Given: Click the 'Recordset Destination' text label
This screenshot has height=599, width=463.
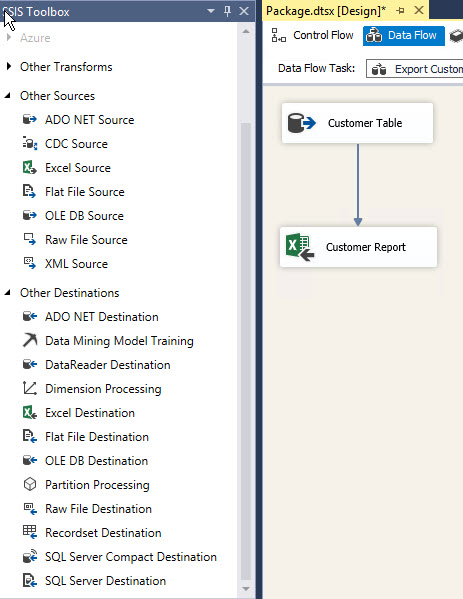Looking at the screenshot, I should point(103,533).
